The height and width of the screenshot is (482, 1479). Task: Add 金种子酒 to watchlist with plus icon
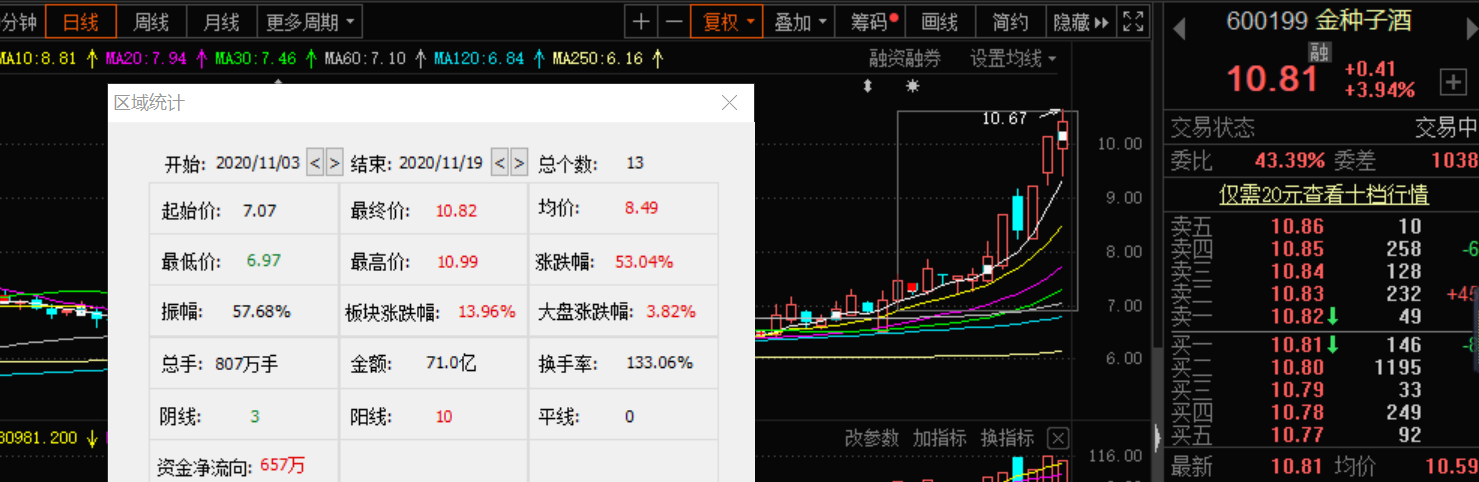coord(1451,82)
